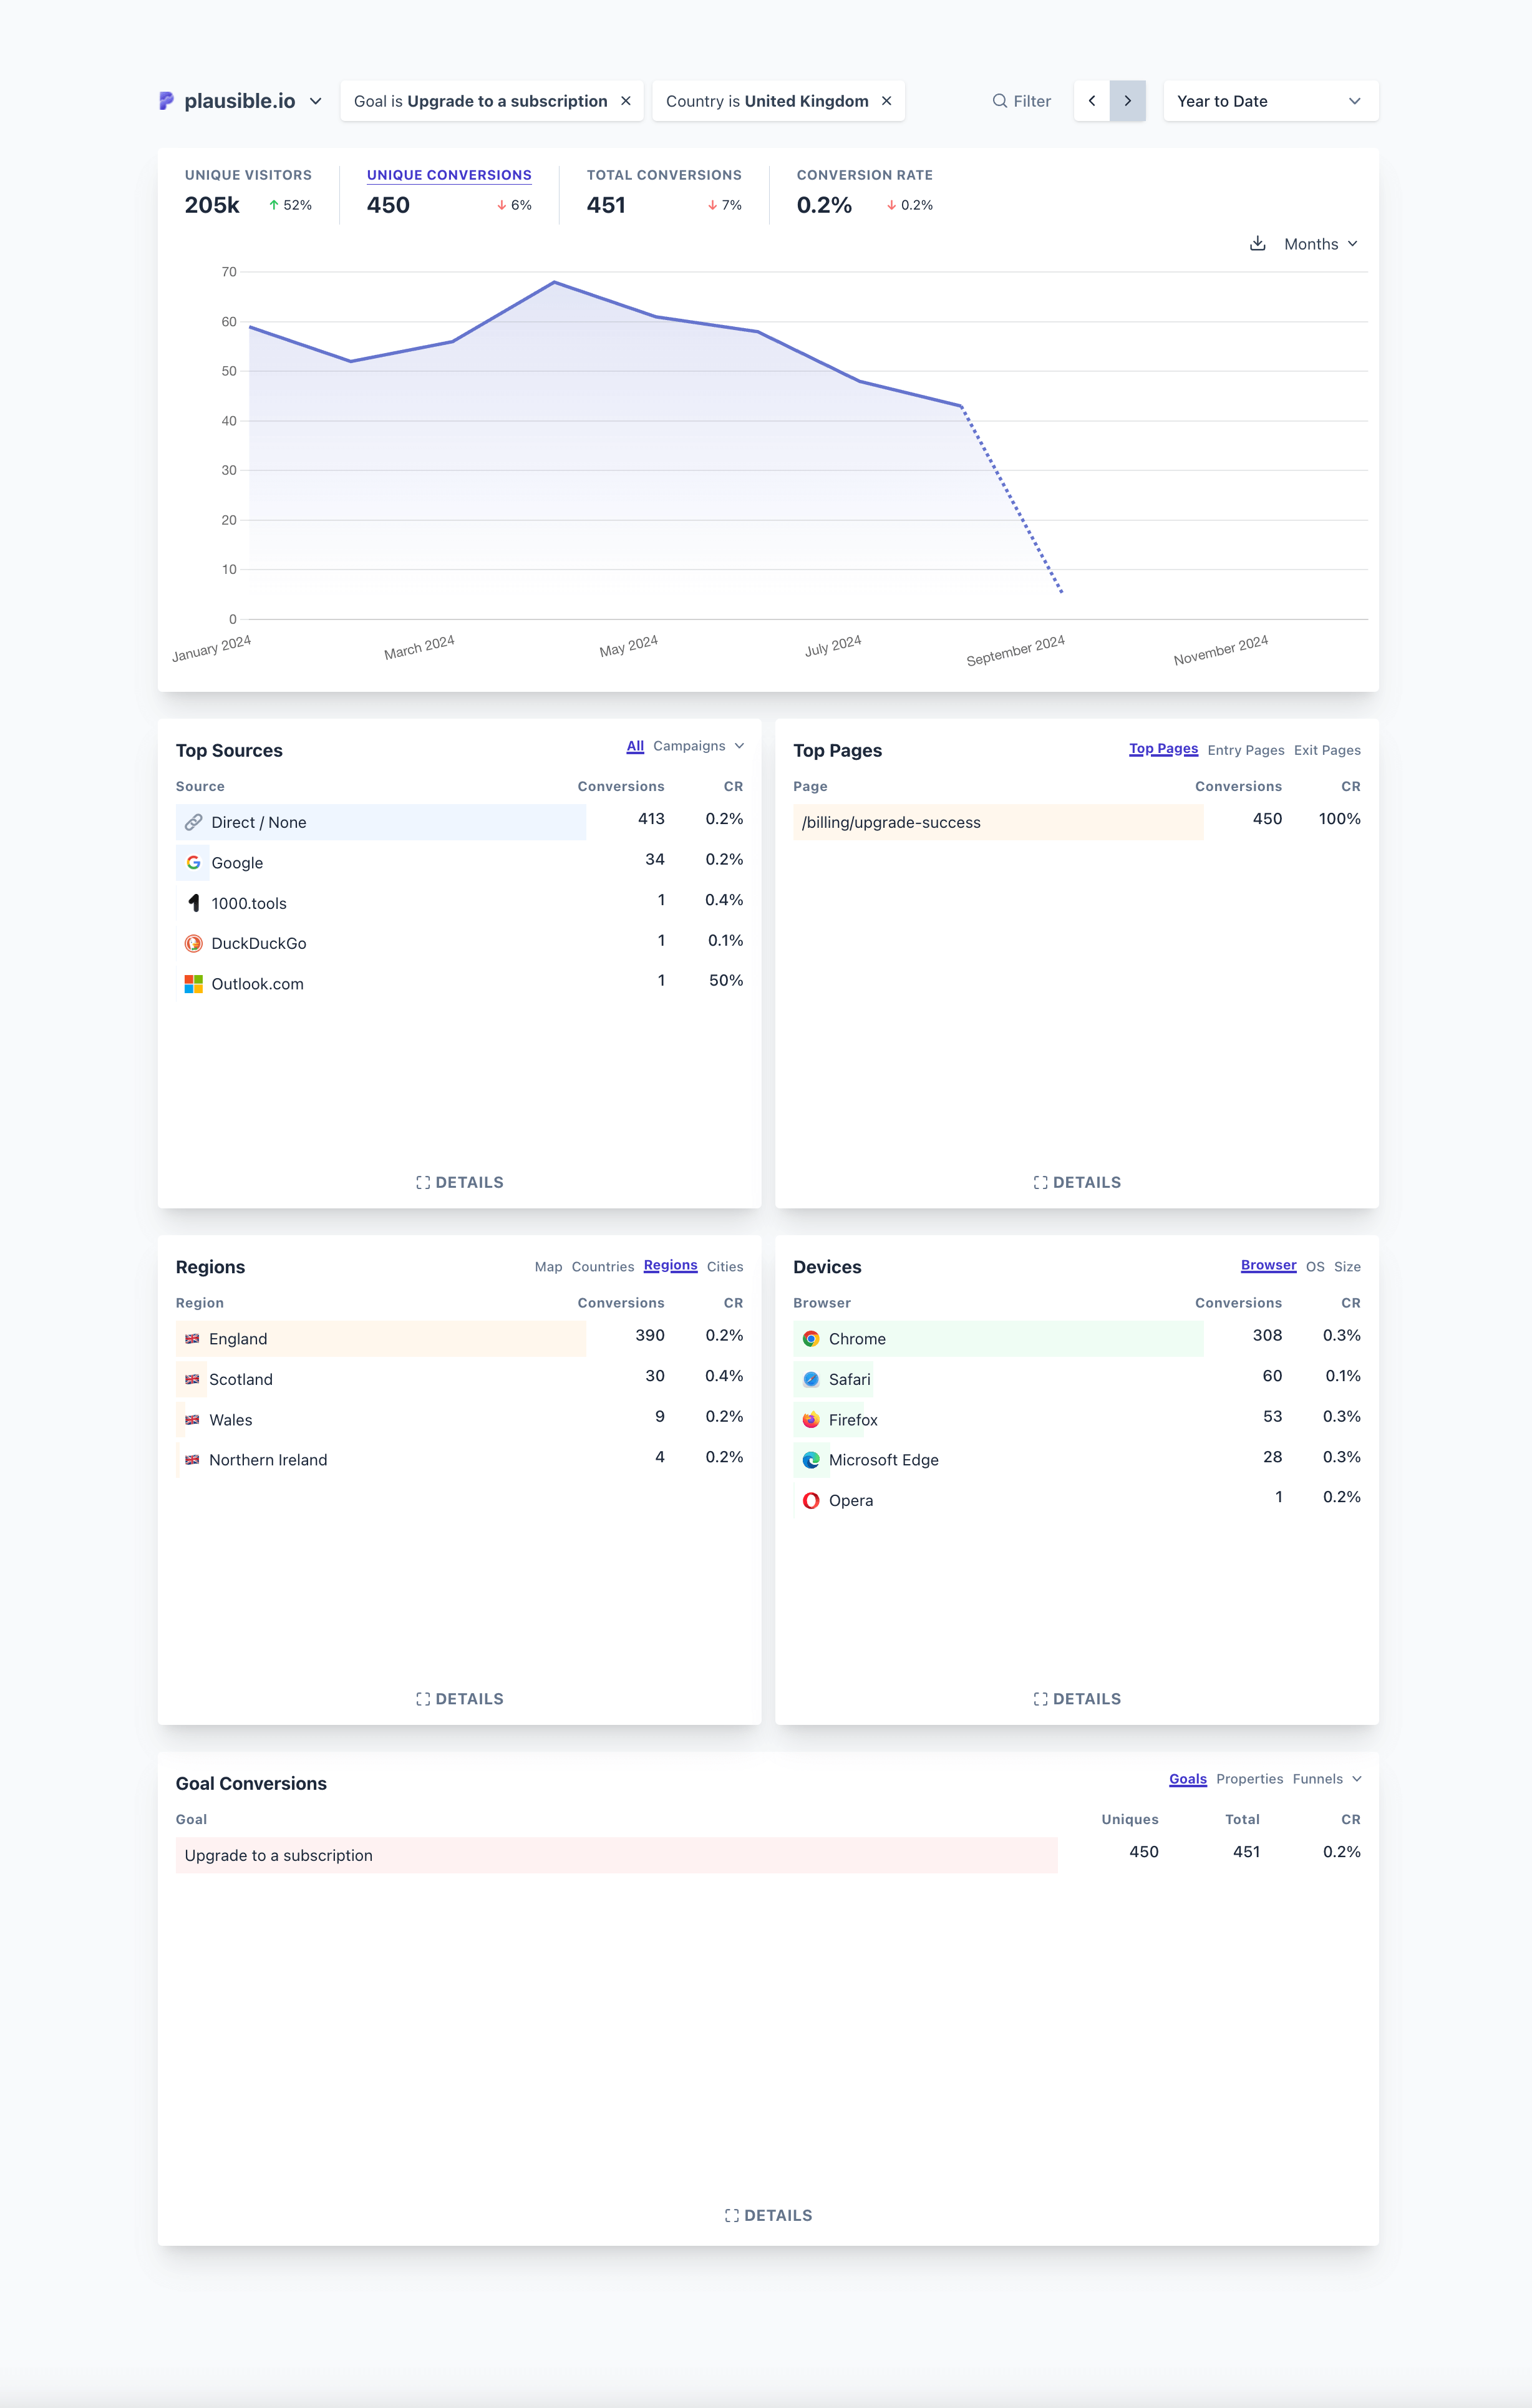
Task: Open the Filter search button
Action: pos(1021,101)
